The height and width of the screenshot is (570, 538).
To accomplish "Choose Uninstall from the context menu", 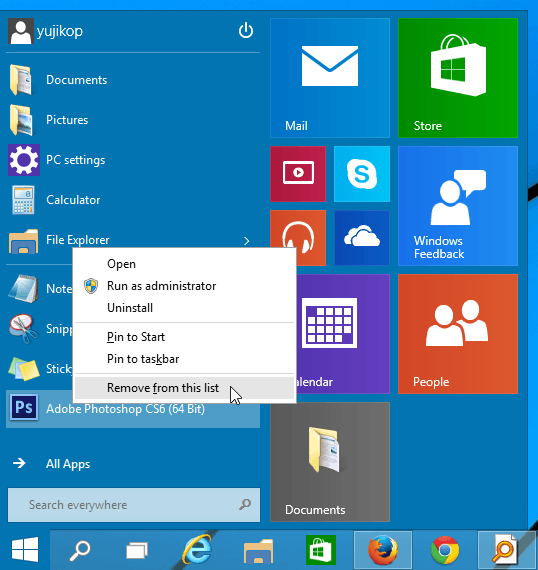I will [x=185, y=308].
